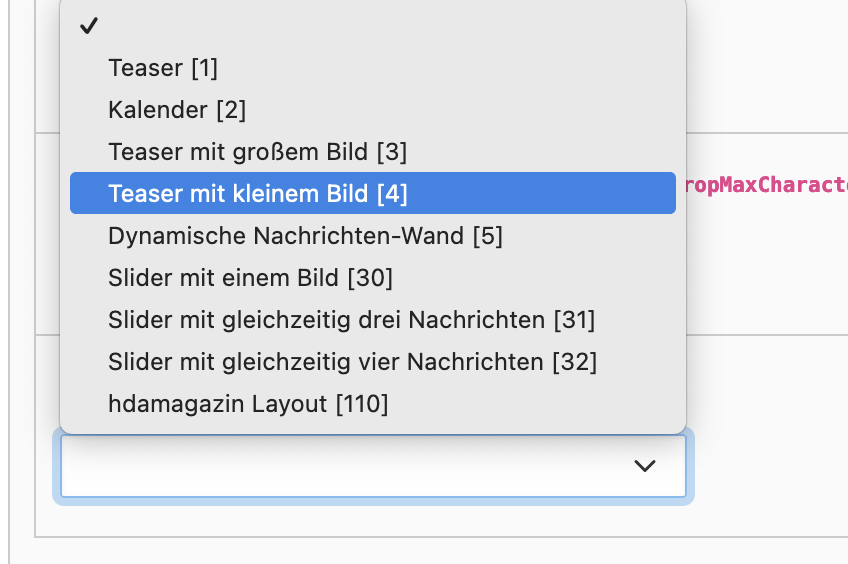Choose the Teaser [1] layout option

point(373,68)
